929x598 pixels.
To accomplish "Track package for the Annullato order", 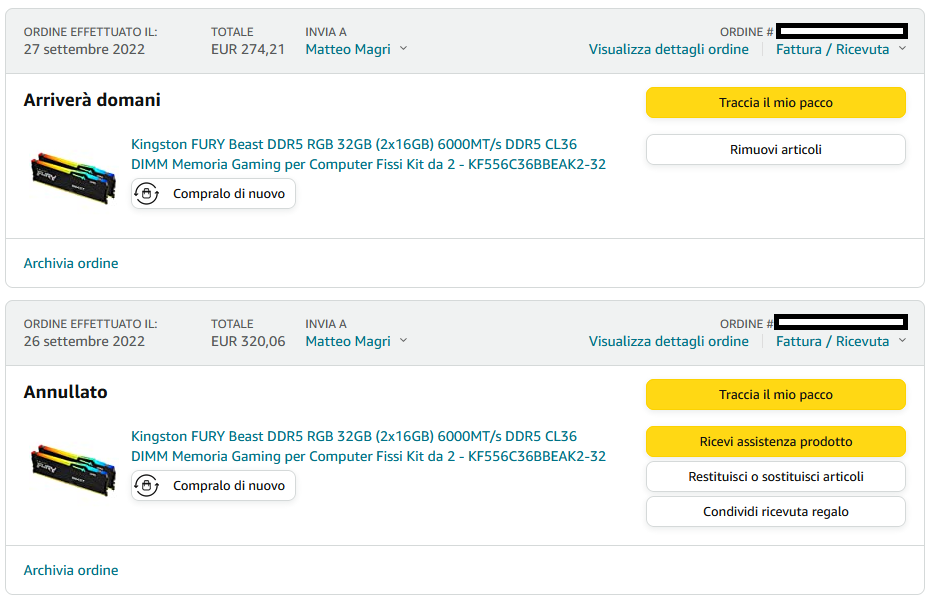I will coord(776,395).
